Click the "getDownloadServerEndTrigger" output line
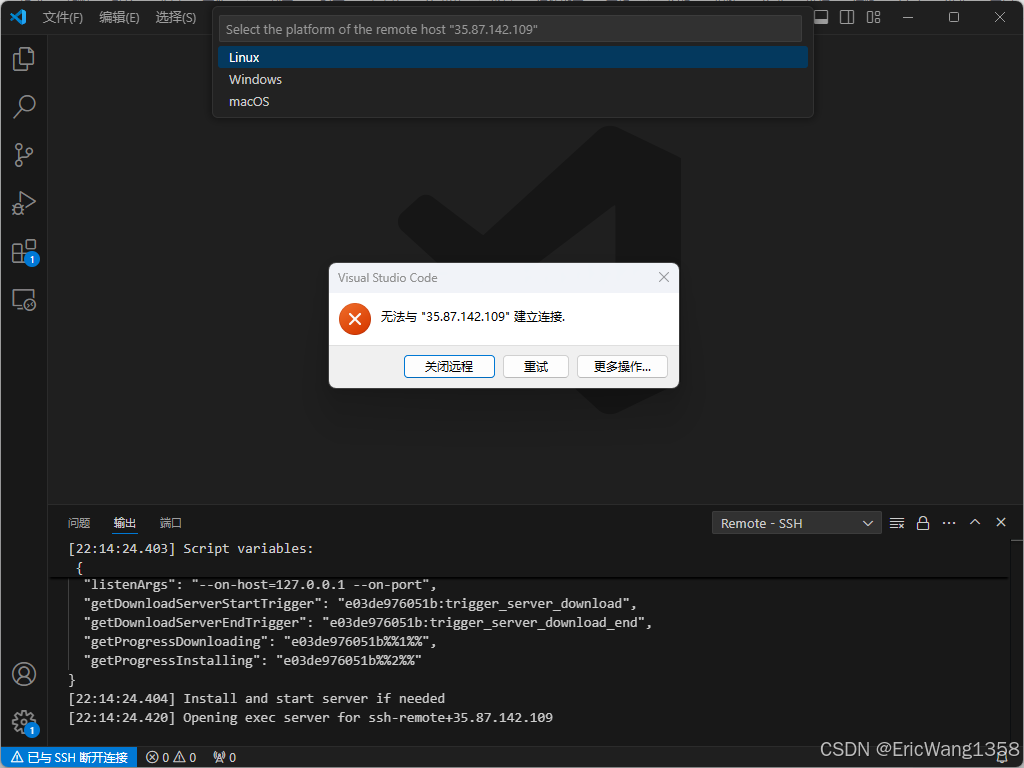Screen dimensions: 1024x768 click(x=368, y=622)
